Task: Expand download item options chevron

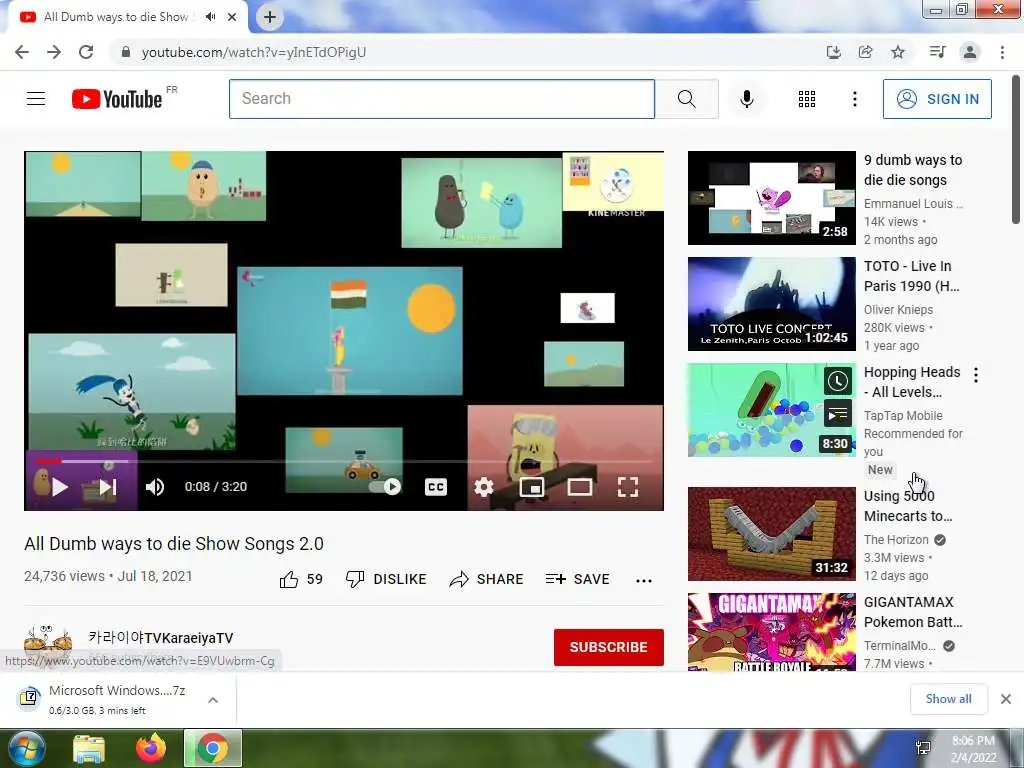Action: [213, 699]
